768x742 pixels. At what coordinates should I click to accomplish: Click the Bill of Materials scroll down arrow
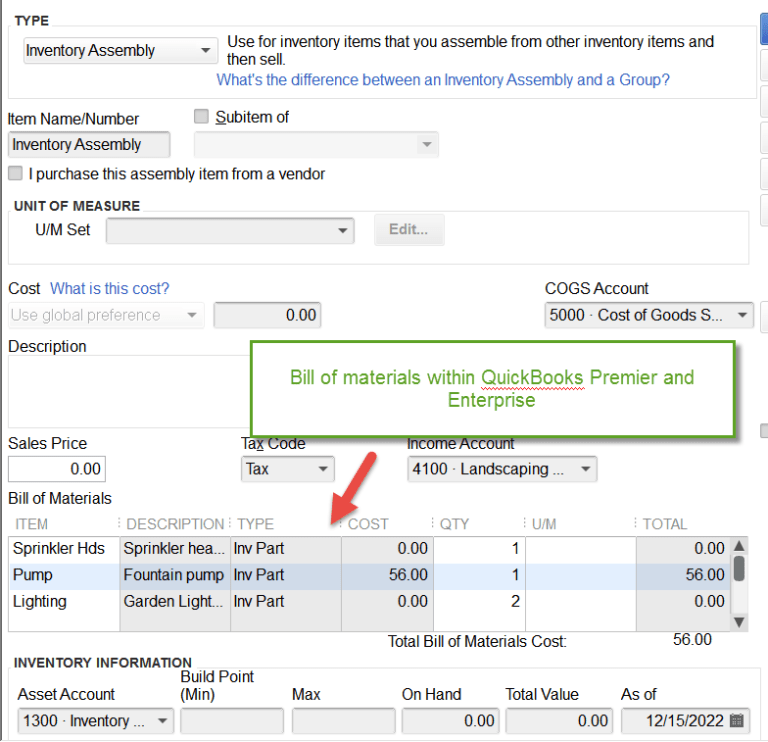739,622
